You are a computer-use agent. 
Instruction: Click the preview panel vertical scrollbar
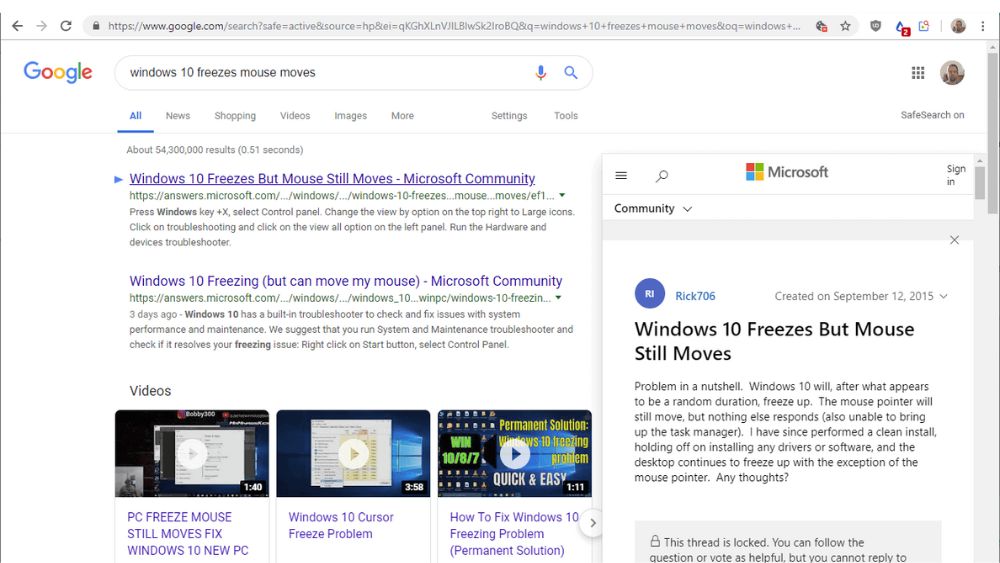(x=980, y=184)
